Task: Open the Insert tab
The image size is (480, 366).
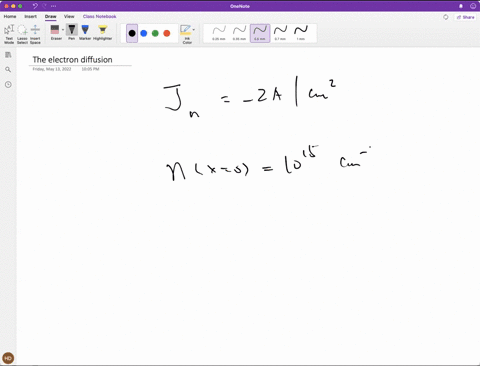Action: coord(31,16)
